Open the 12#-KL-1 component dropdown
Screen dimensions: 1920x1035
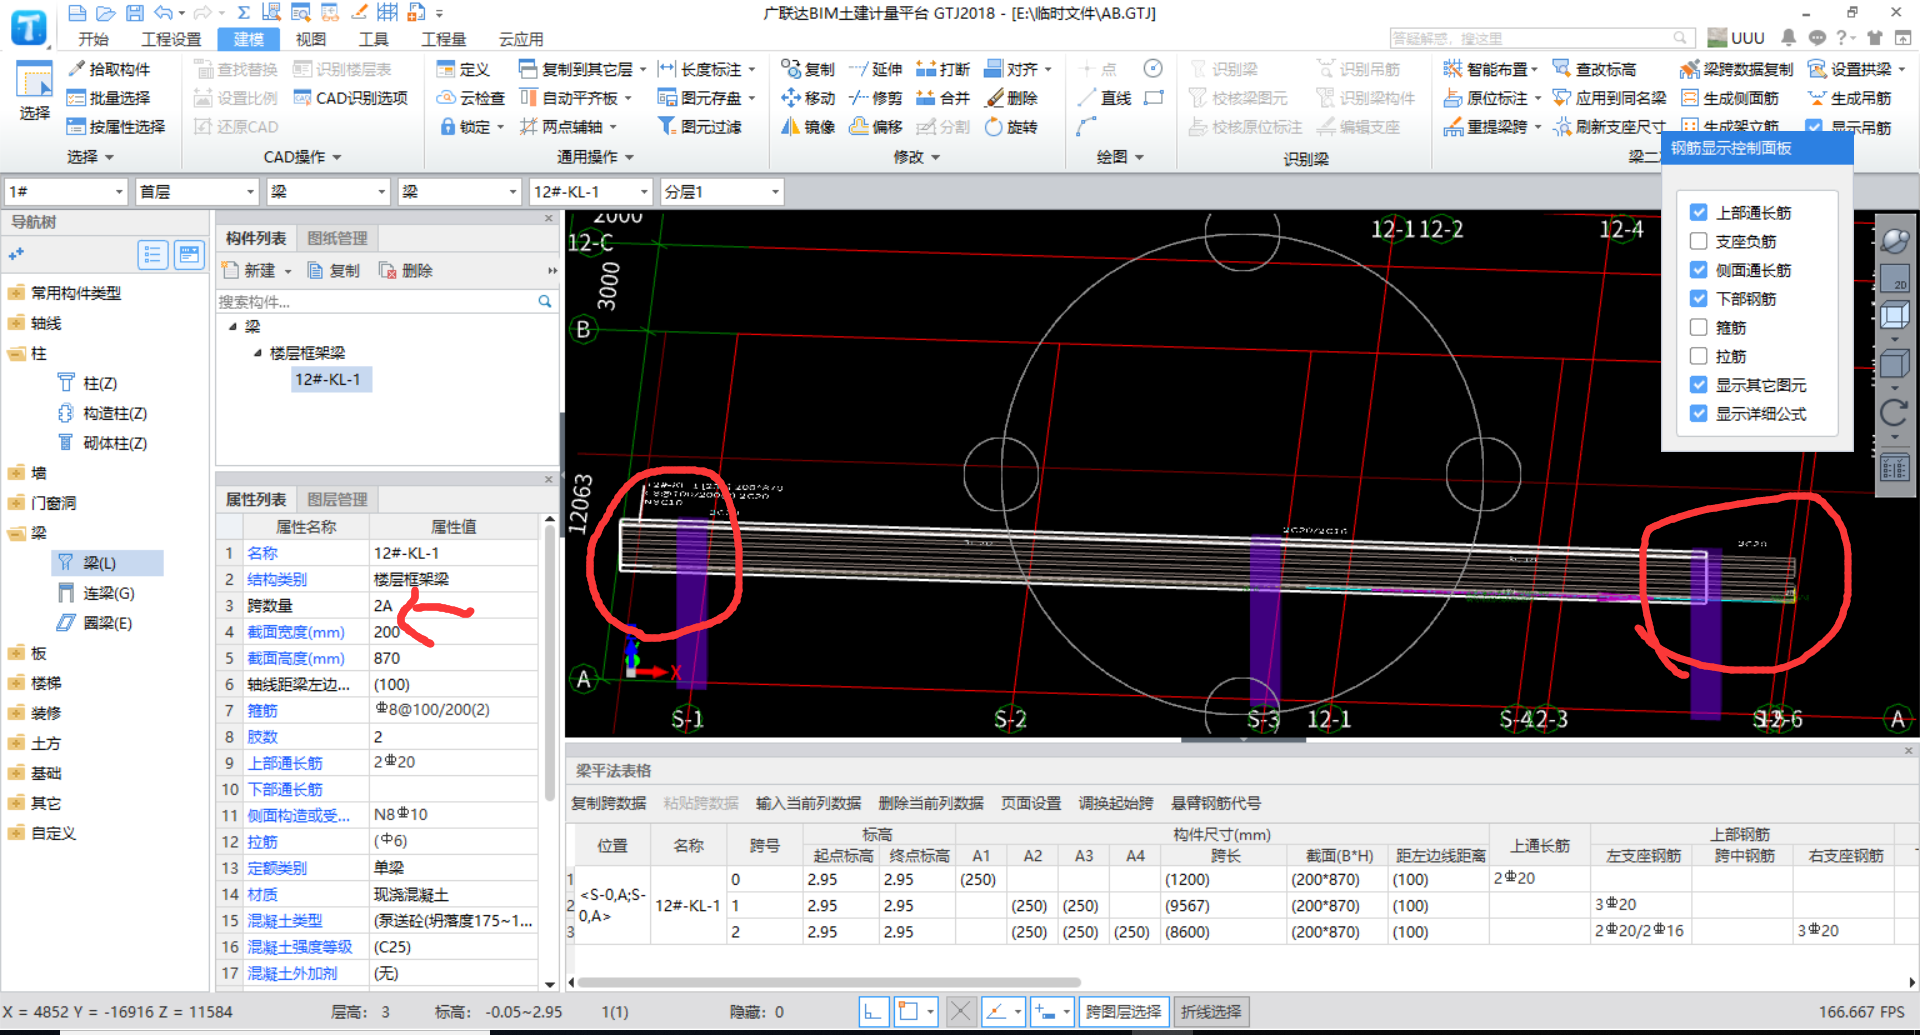click(x=591, y=191)
